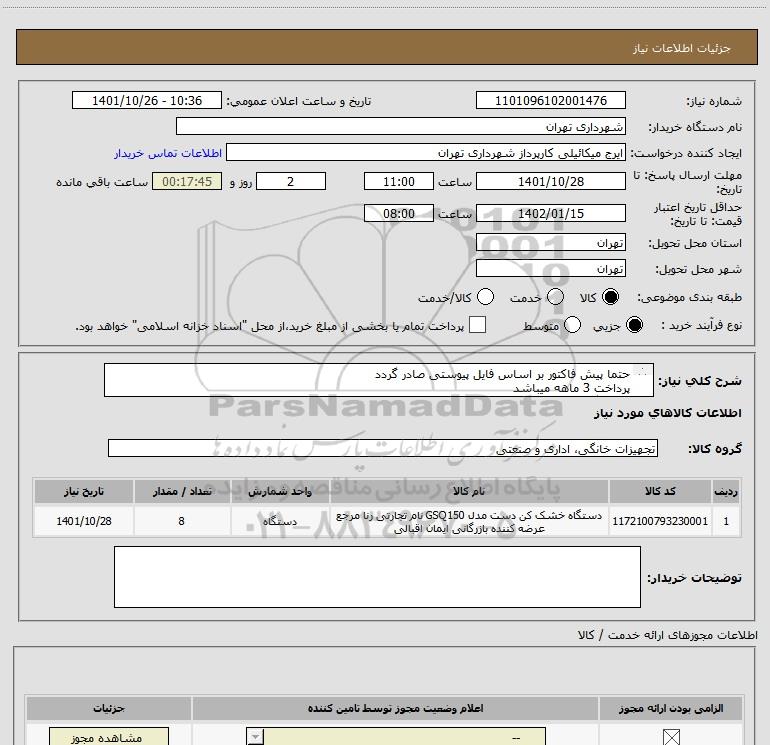The height and width of the screenshot is (745, 770).
Task: Click the شرح کلی نیاز text area
Action: click(379, 380)
